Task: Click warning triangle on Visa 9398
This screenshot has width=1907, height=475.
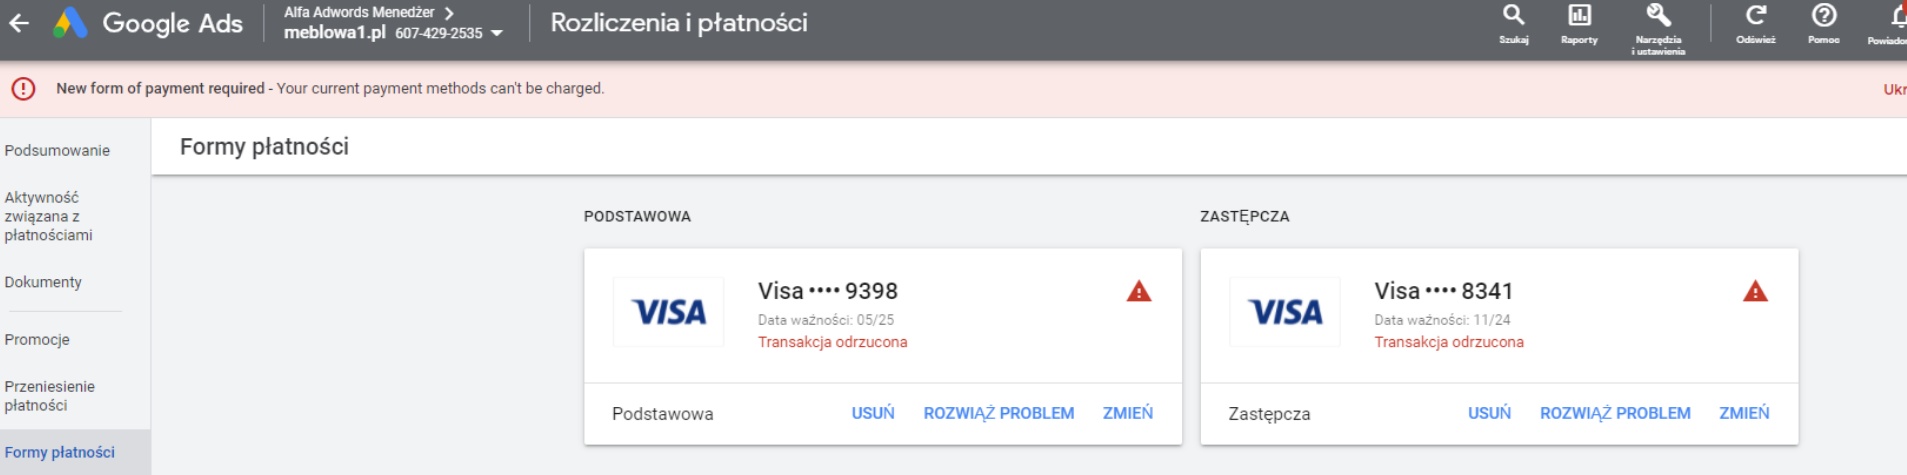Action: pos(1139,292)
